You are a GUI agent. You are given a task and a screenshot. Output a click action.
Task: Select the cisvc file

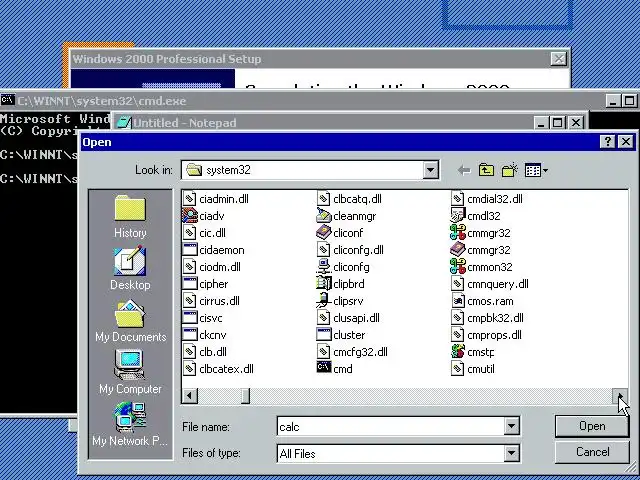click(202, 318)
